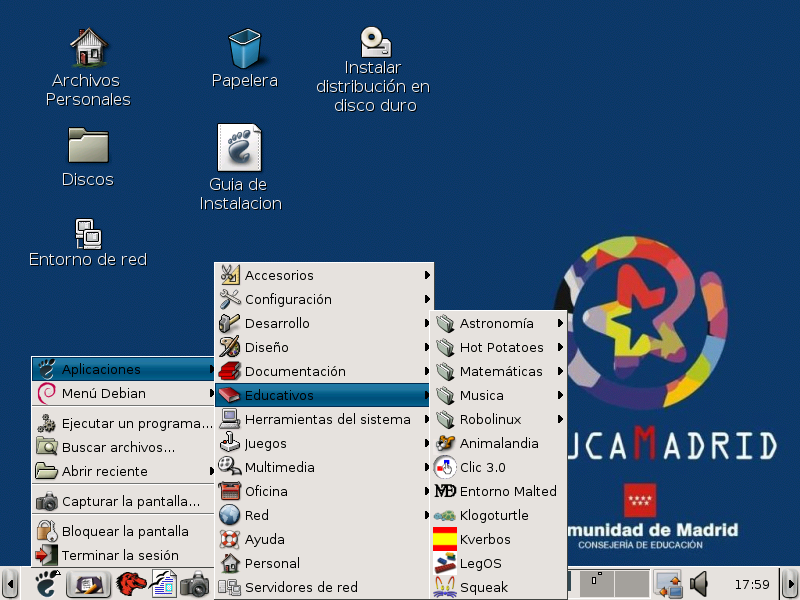Expand the Hot Potatoes submenu arrow

(x=560, y=347)
